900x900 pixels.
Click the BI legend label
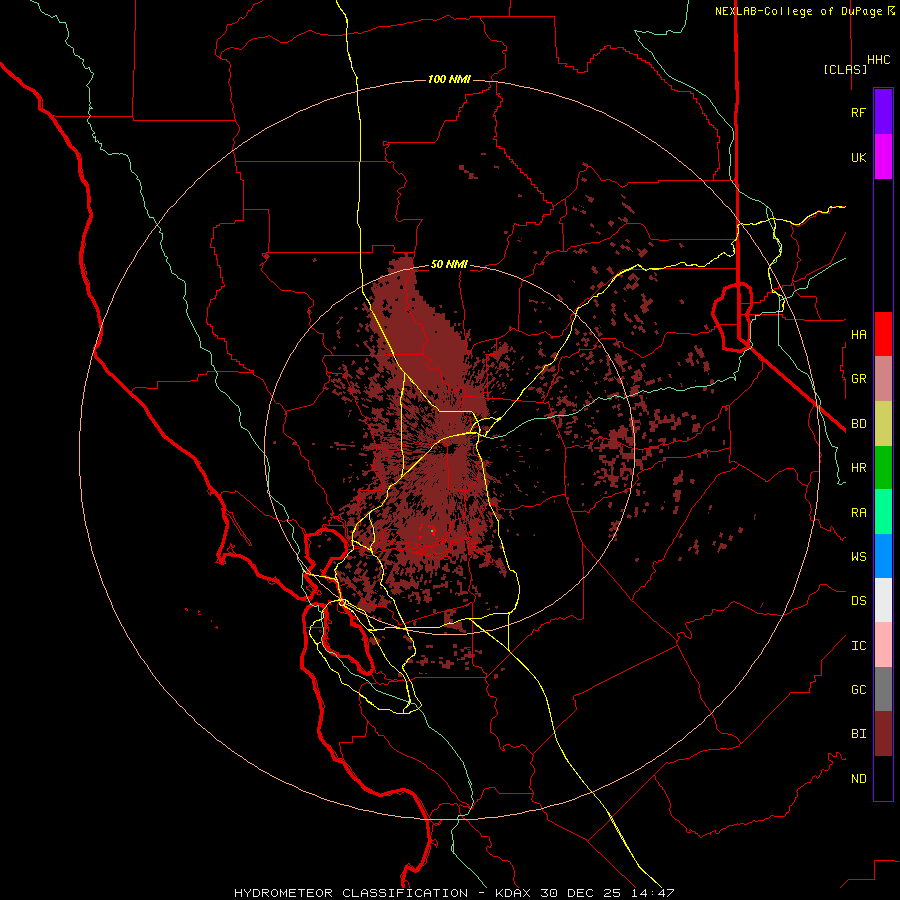click(859, 734)
